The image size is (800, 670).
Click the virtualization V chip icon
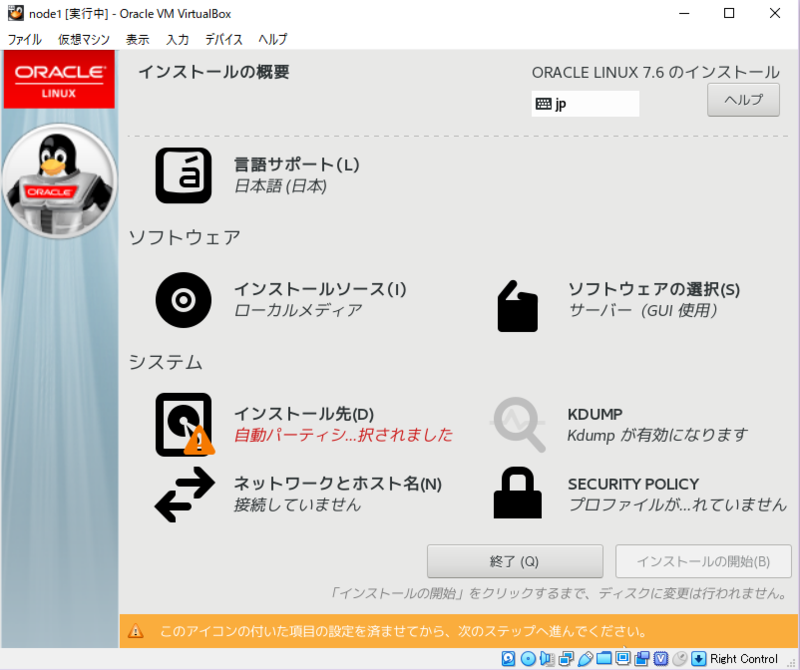coord(661,659)
